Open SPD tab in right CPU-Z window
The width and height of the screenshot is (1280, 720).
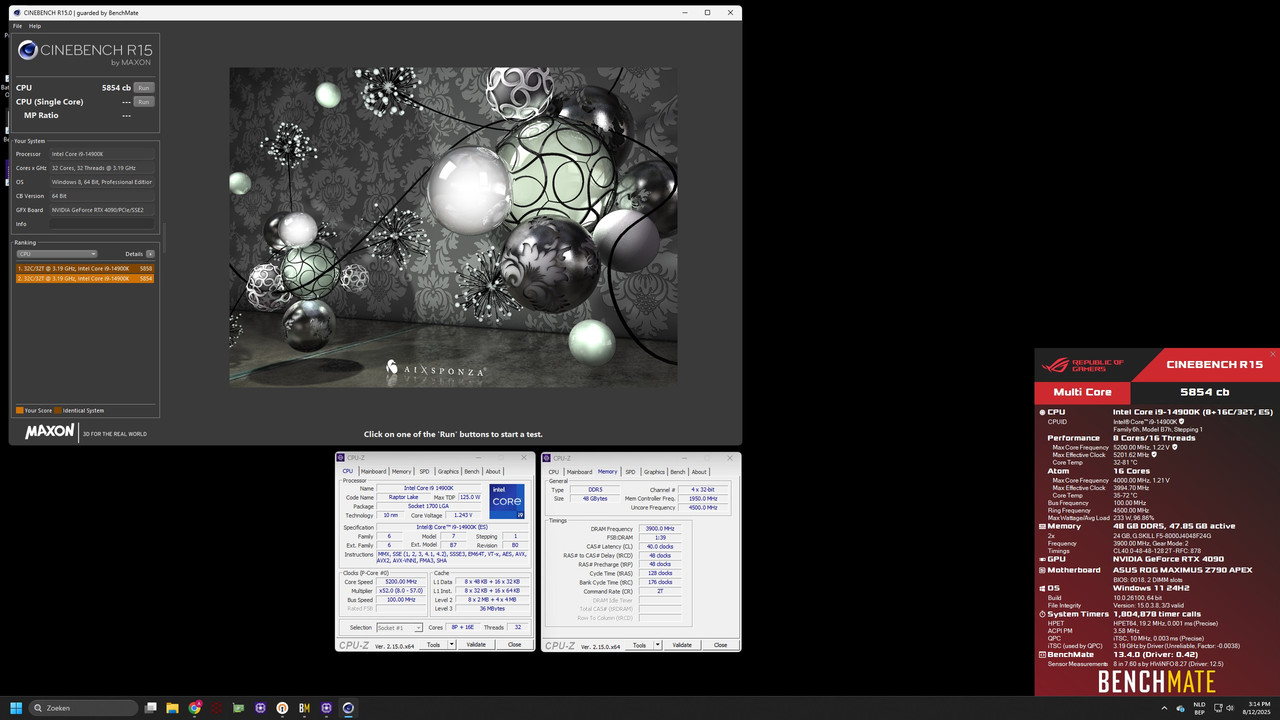point(630,471)
